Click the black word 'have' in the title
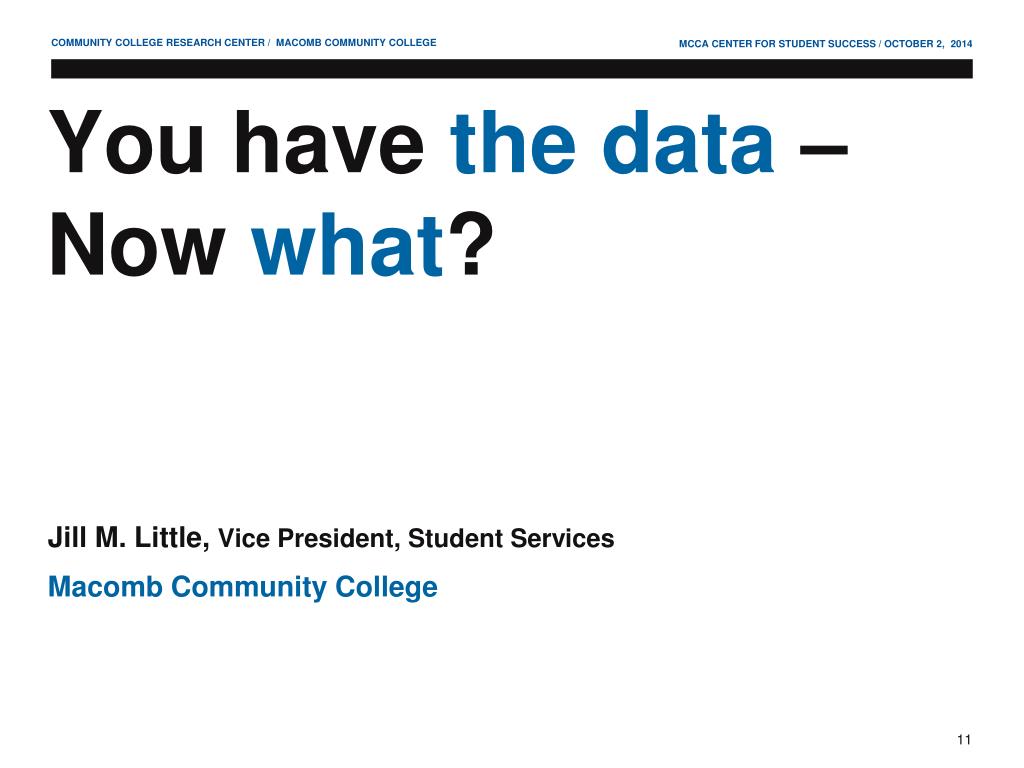The height and width of the screenshot is (768, 1024). [x=329, y=142]
